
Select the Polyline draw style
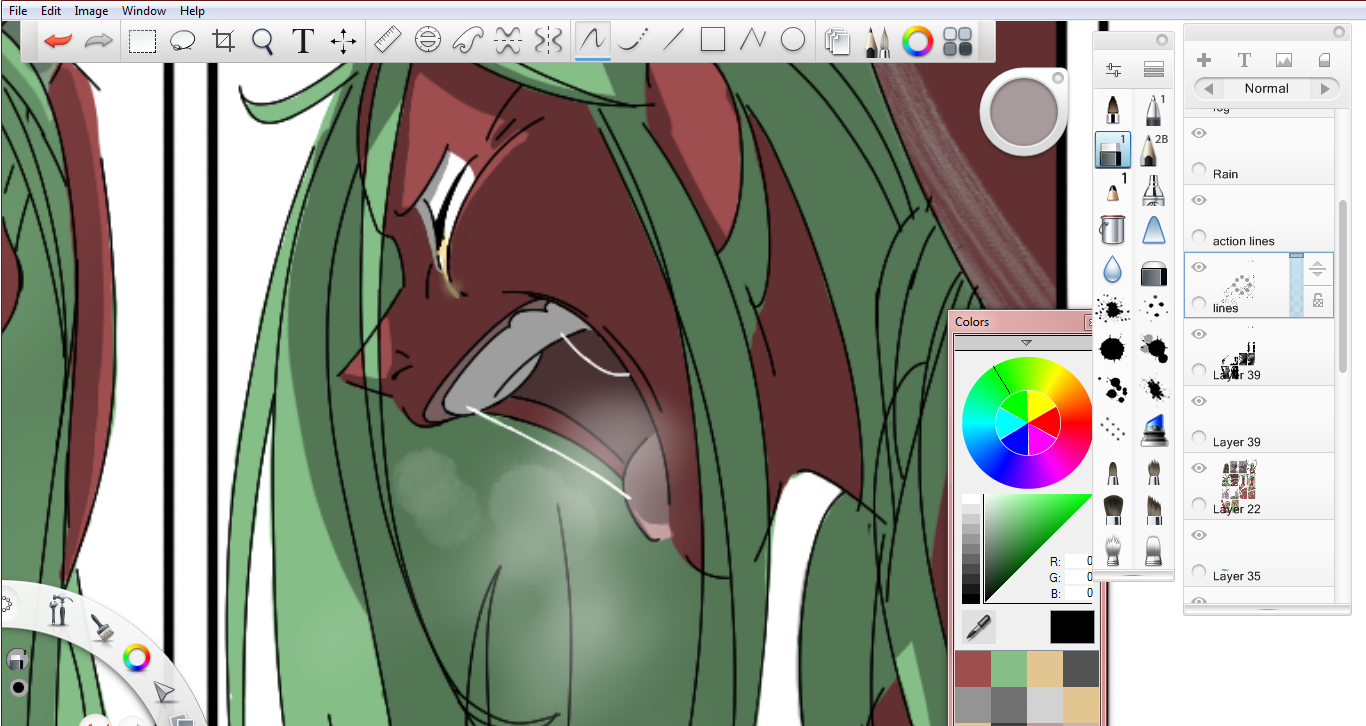[752, 41]
